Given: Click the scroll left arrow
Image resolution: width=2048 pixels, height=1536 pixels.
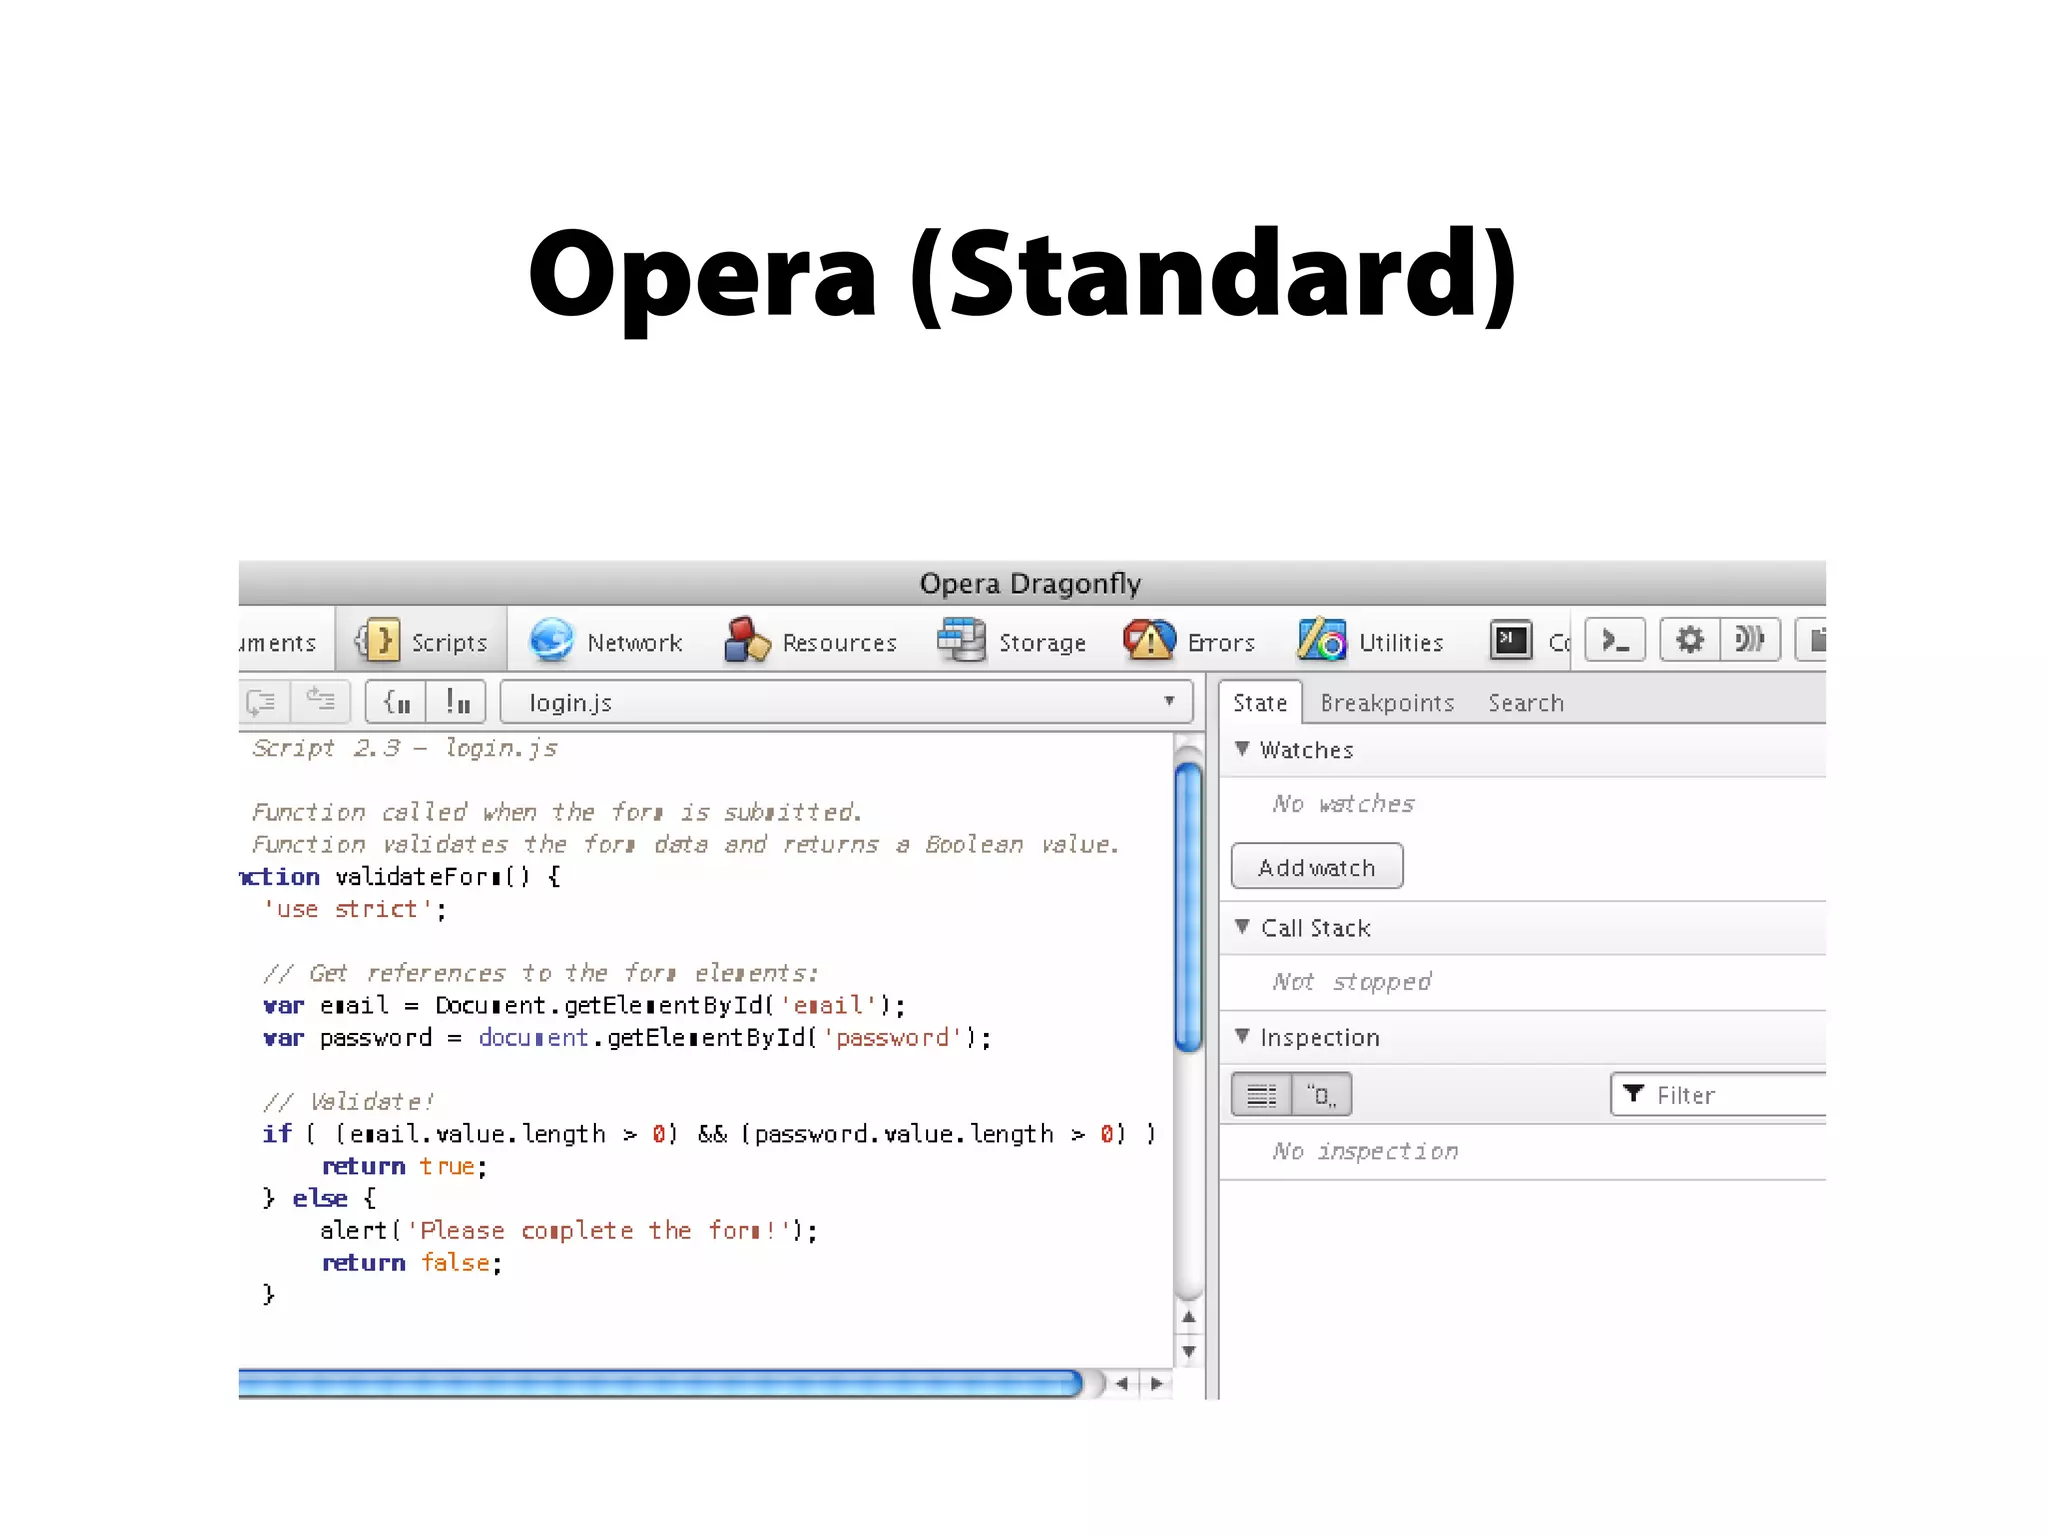Looking at the screenshot, I should (x=1122, y=1384).
